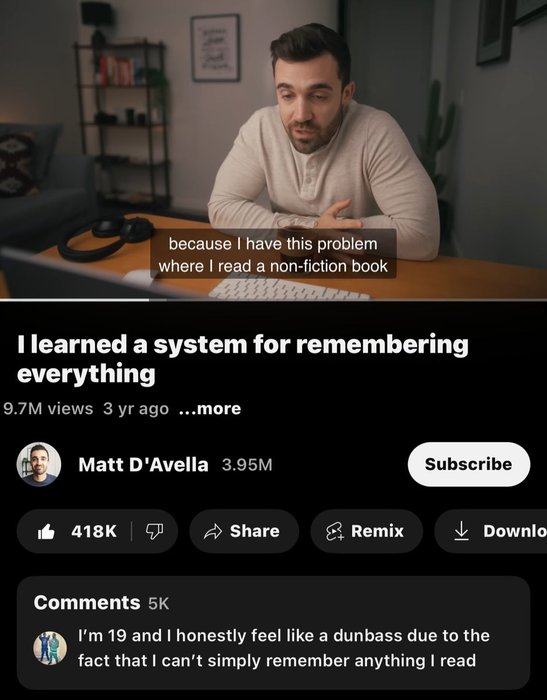Open the top comment text

284,648
